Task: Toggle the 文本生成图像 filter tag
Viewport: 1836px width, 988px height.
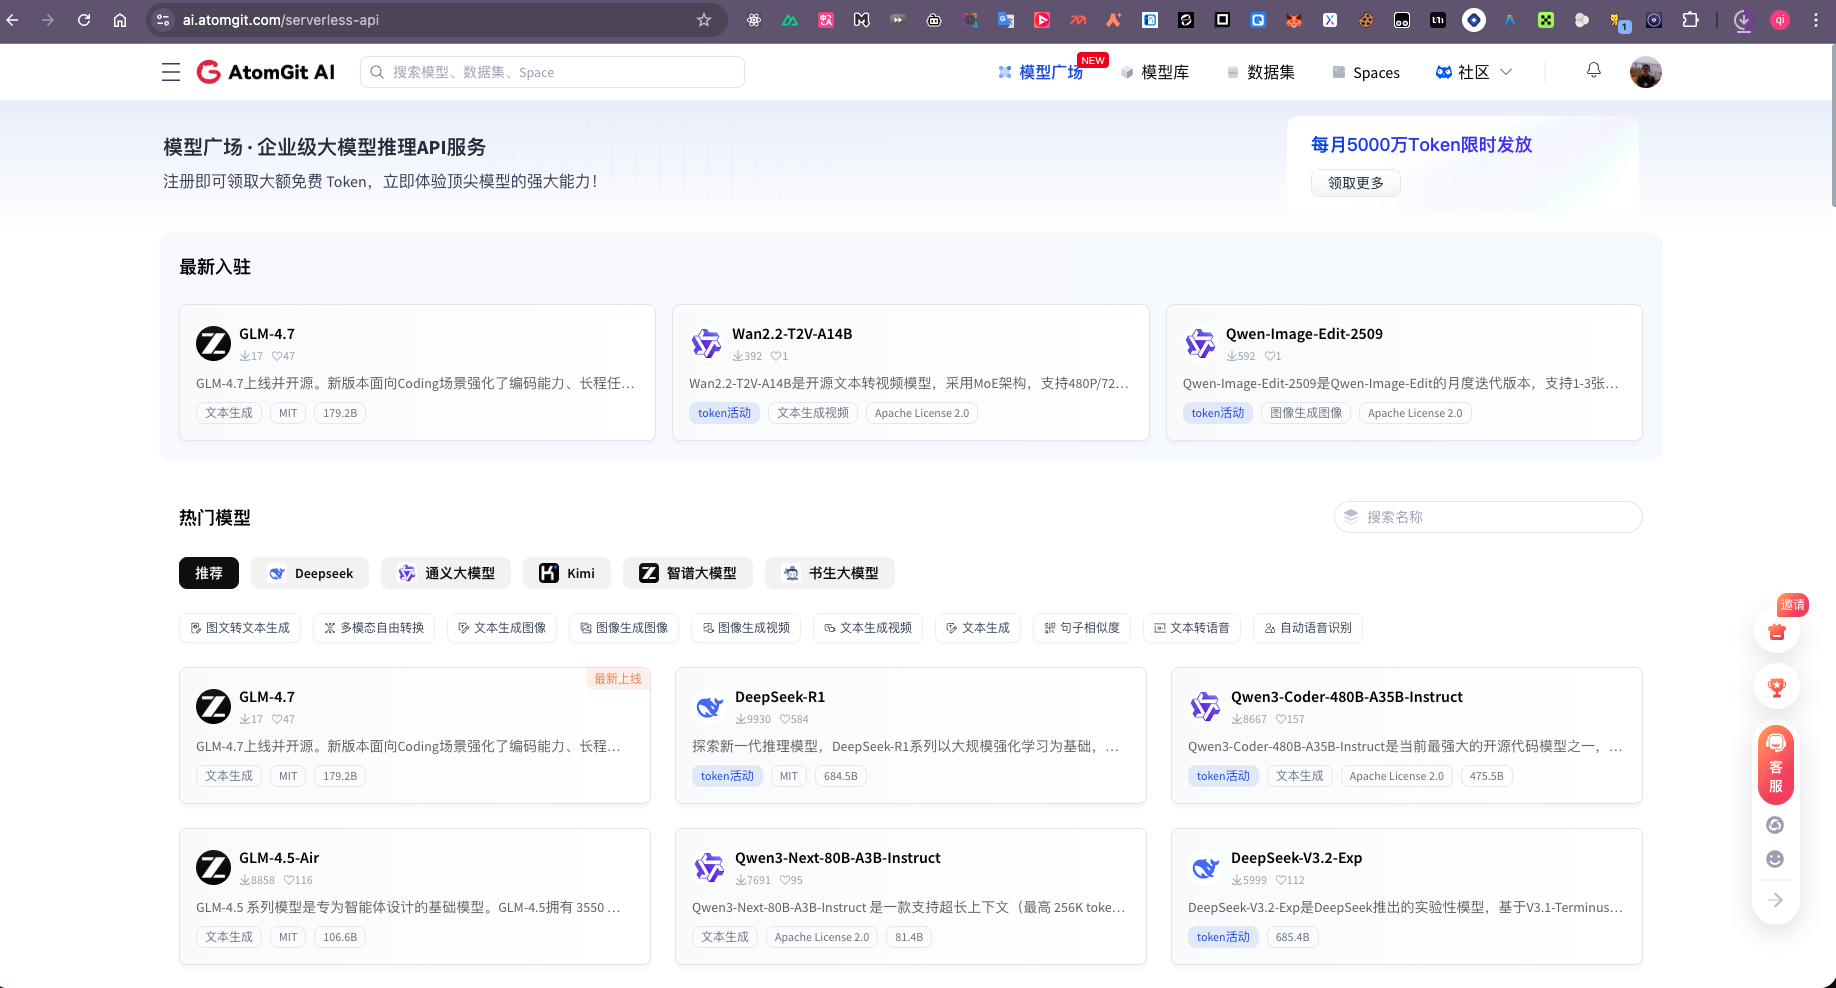Action: coord(502,628)
